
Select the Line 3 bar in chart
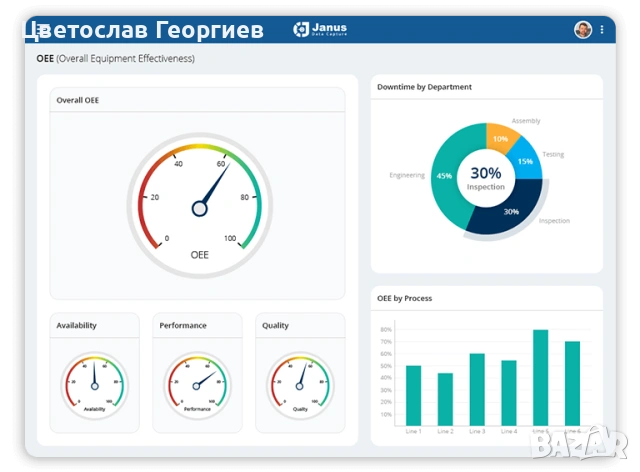[x=477, y=390]
